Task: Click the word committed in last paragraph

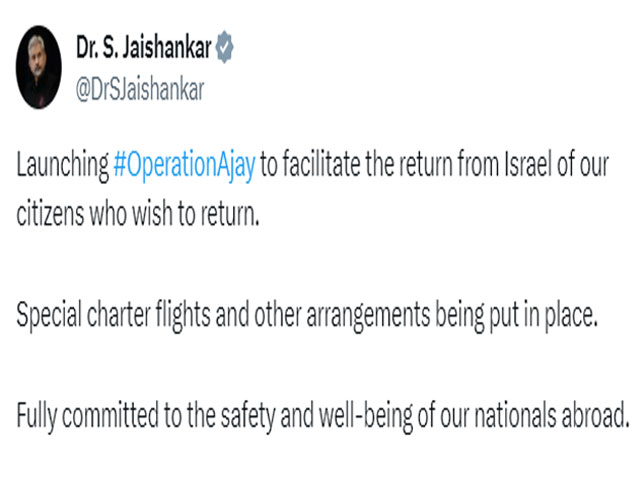Action: [110, 416]
